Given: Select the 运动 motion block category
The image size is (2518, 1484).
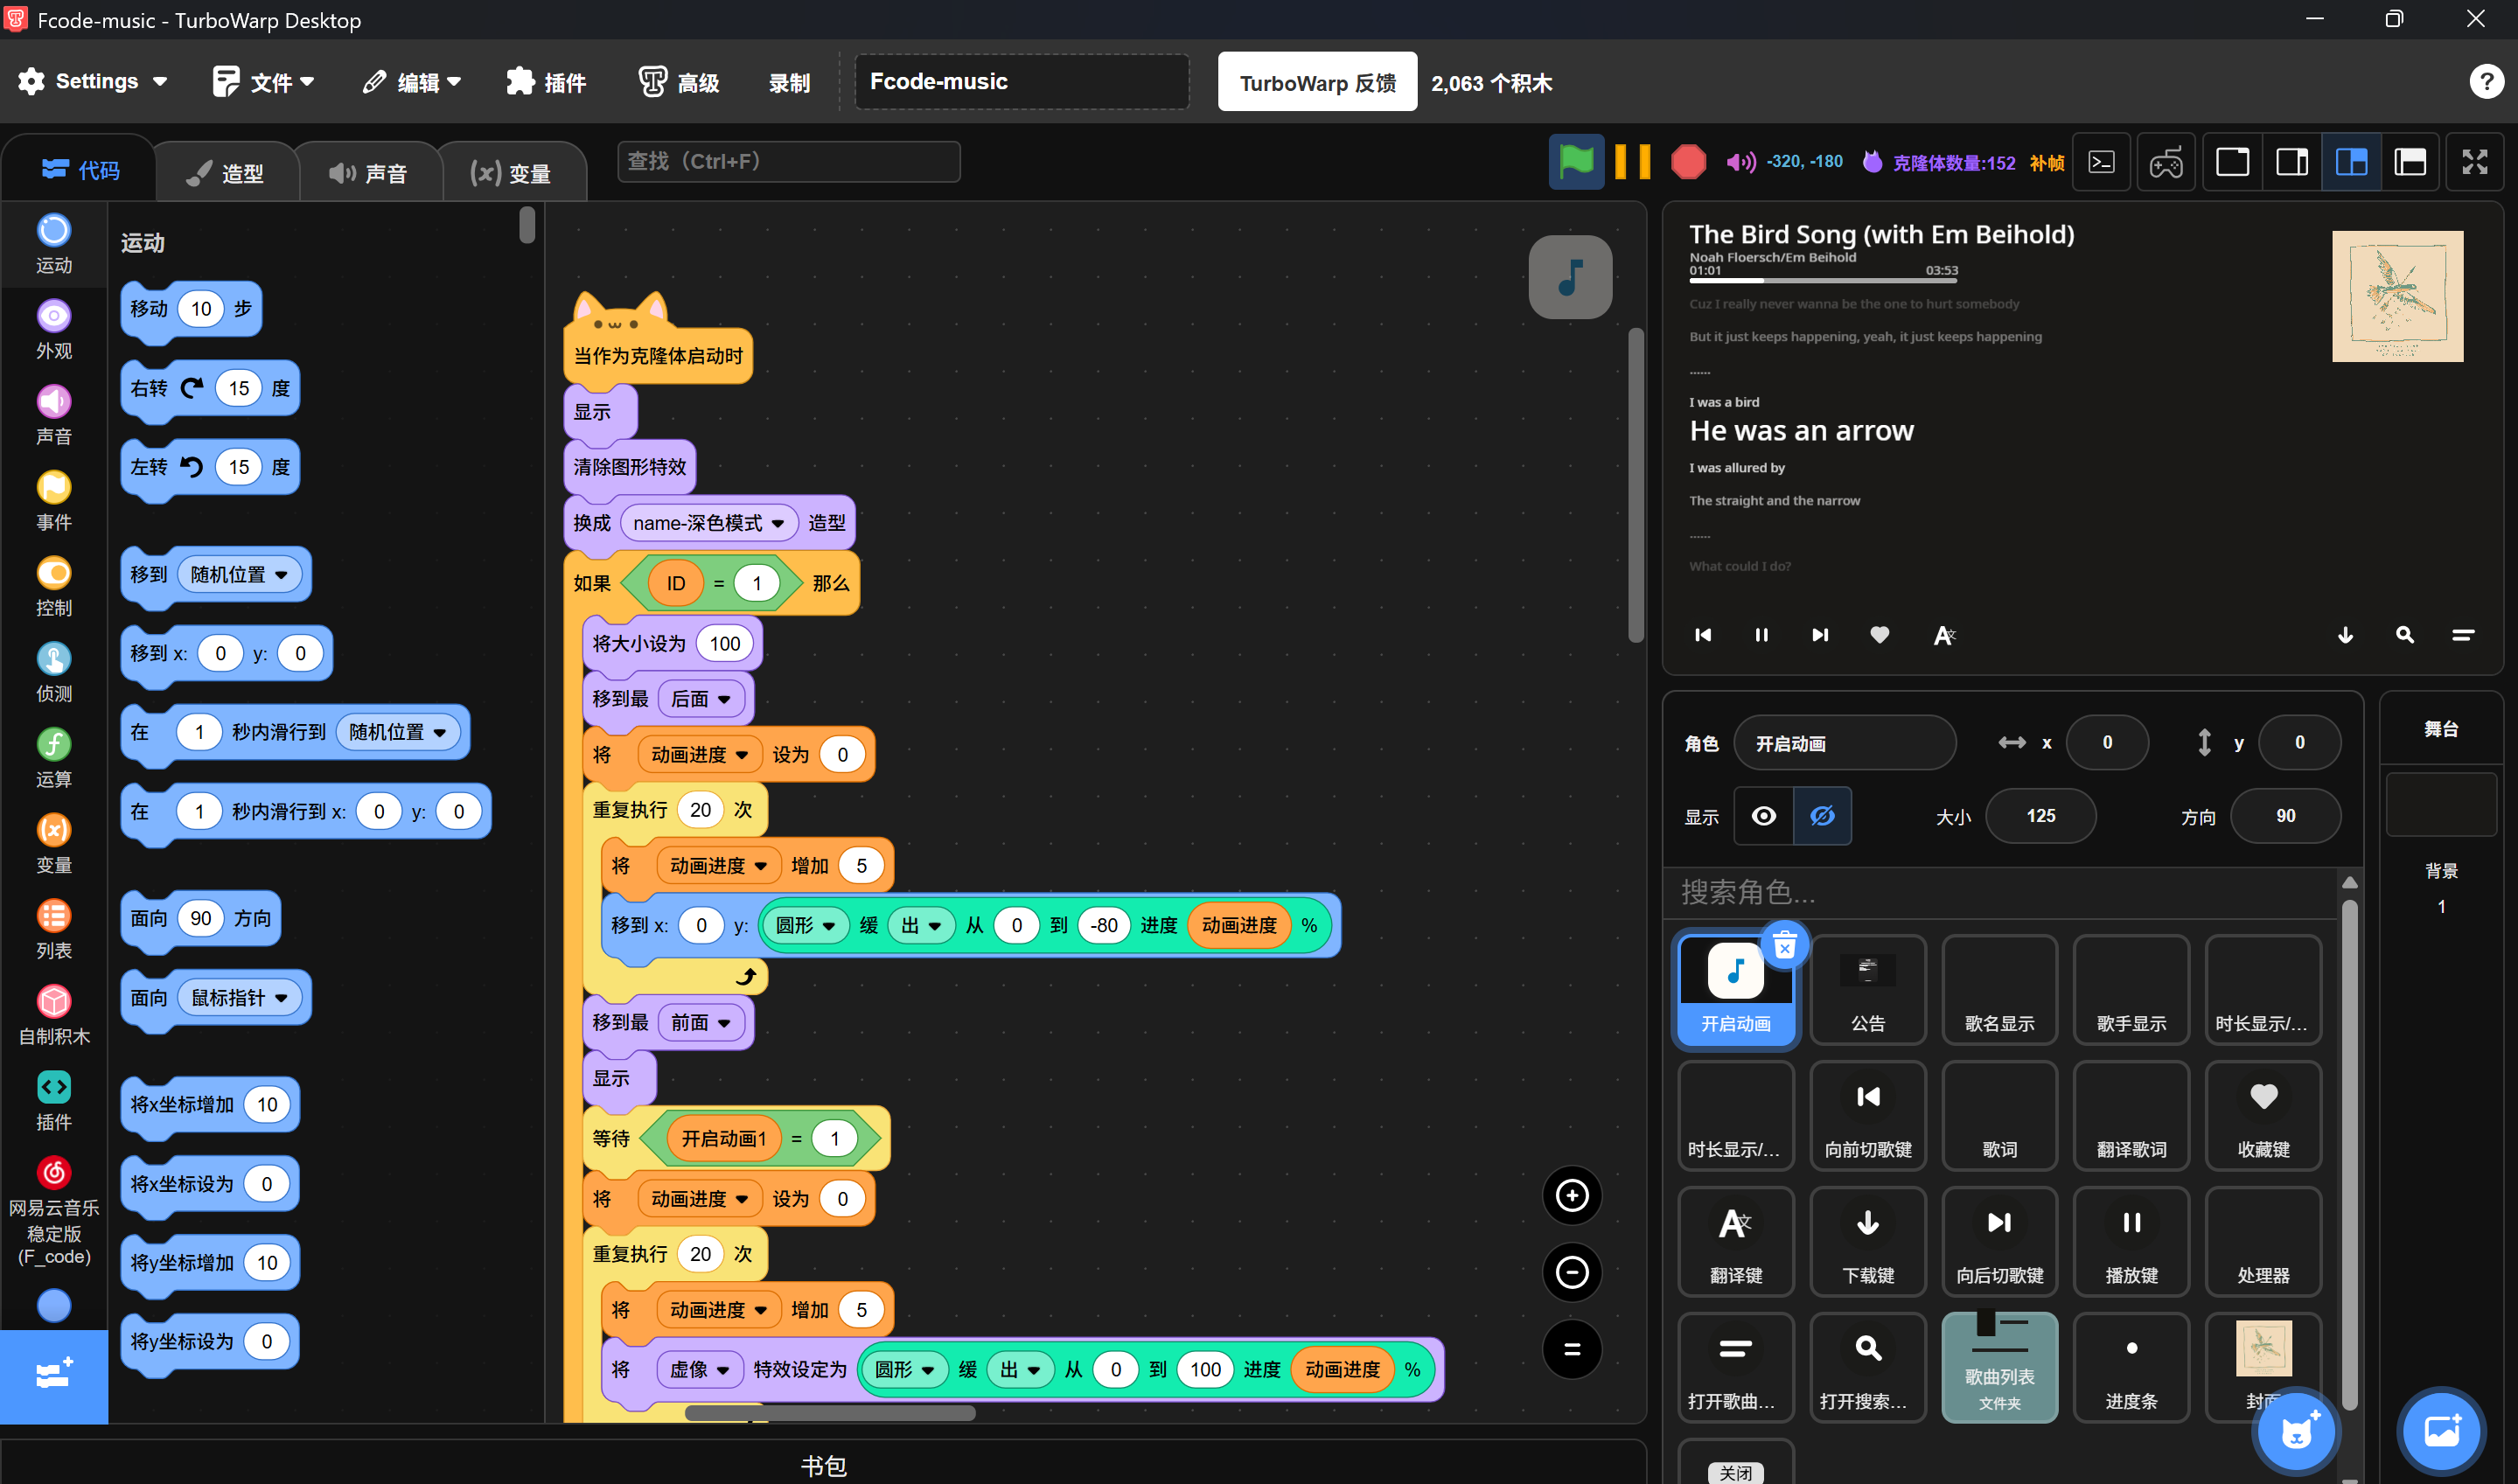Looking at the screenshot, I should [54, 244].
